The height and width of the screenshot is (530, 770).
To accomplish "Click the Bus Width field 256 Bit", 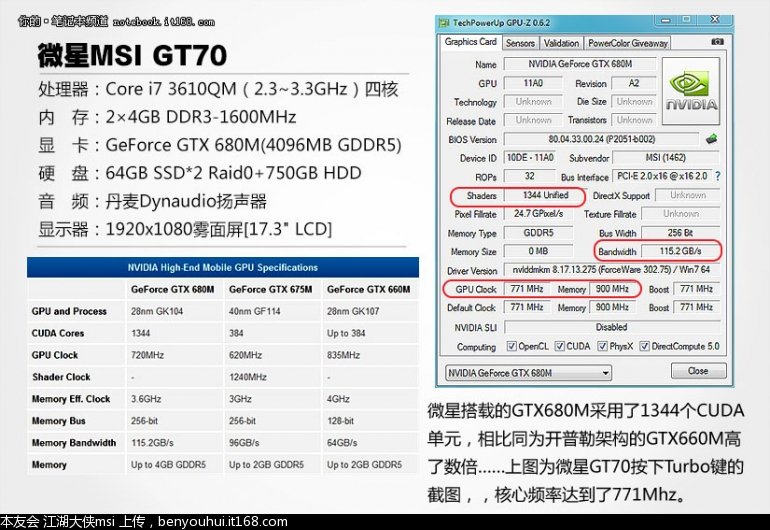I will pos(680,233).
